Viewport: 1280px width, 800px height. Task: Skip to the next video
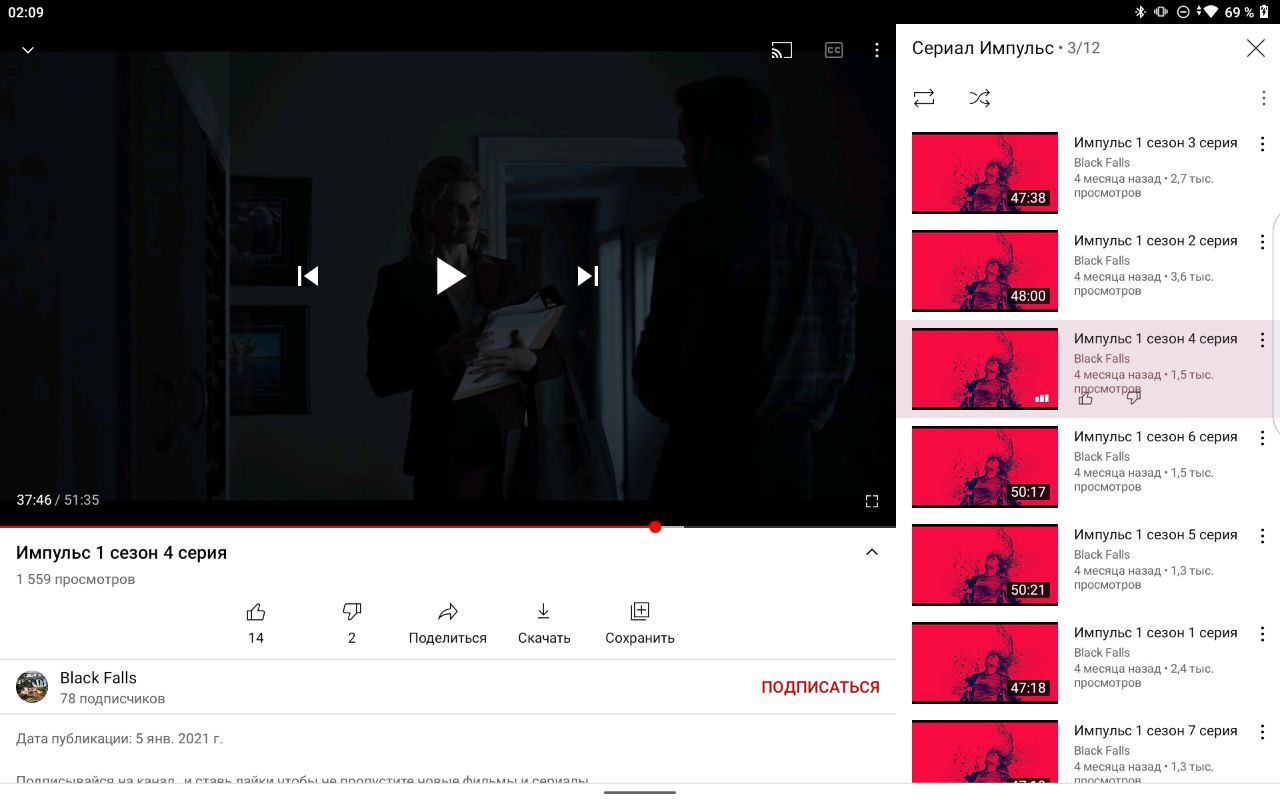[x=588, y=276]
